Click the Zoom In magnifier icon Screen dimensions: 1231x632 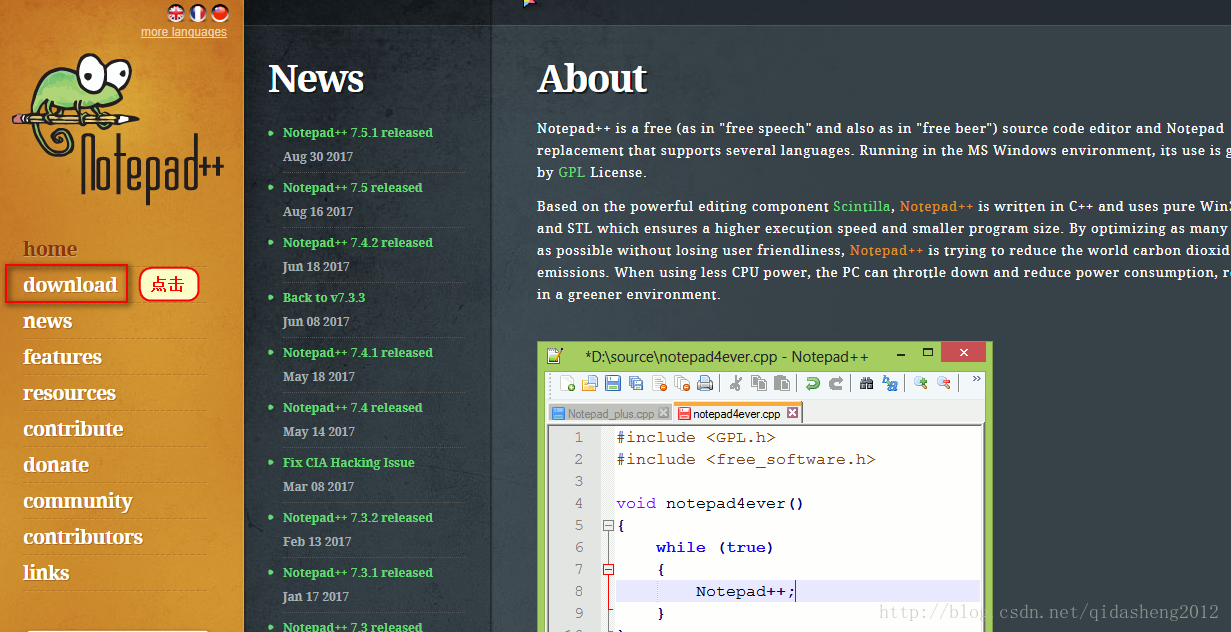click(921, 383)
